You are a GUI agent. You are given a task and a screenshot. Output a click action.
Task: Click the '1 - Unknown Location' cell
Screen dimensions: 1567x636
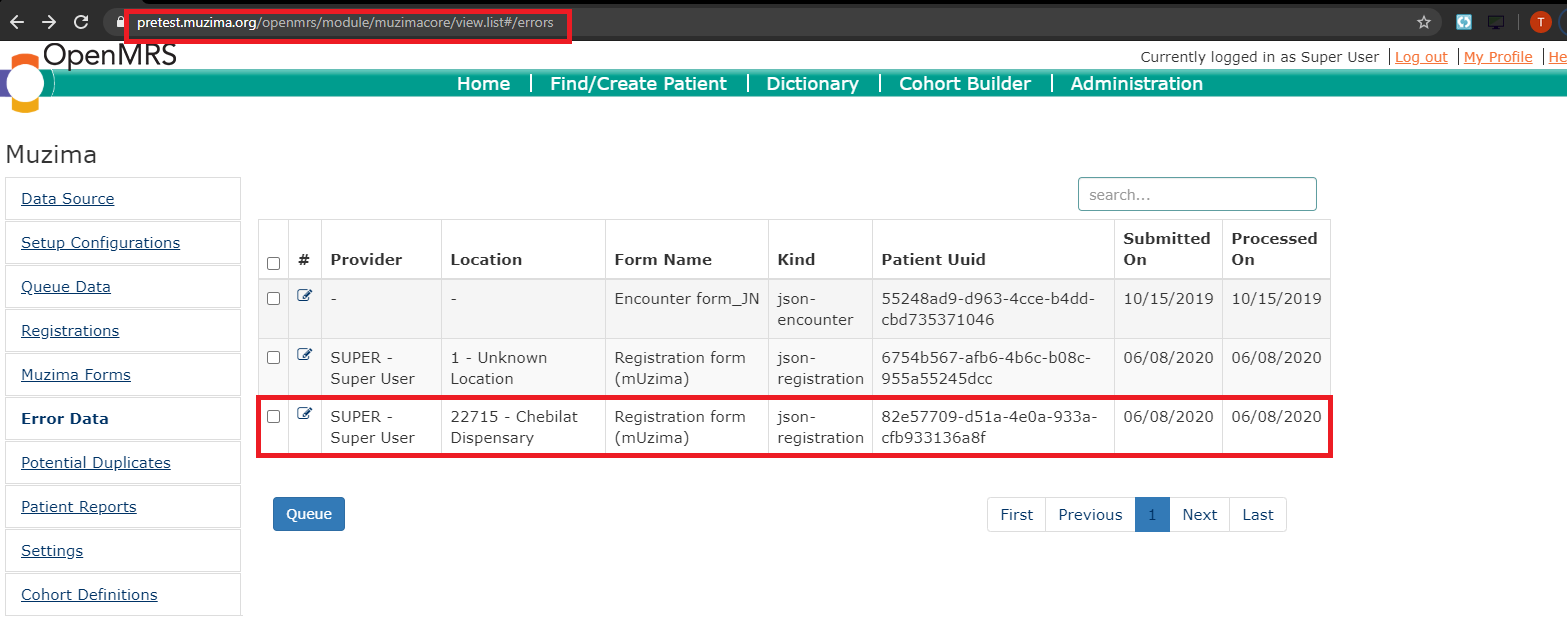pyautogui.click(x=499, y=368)
